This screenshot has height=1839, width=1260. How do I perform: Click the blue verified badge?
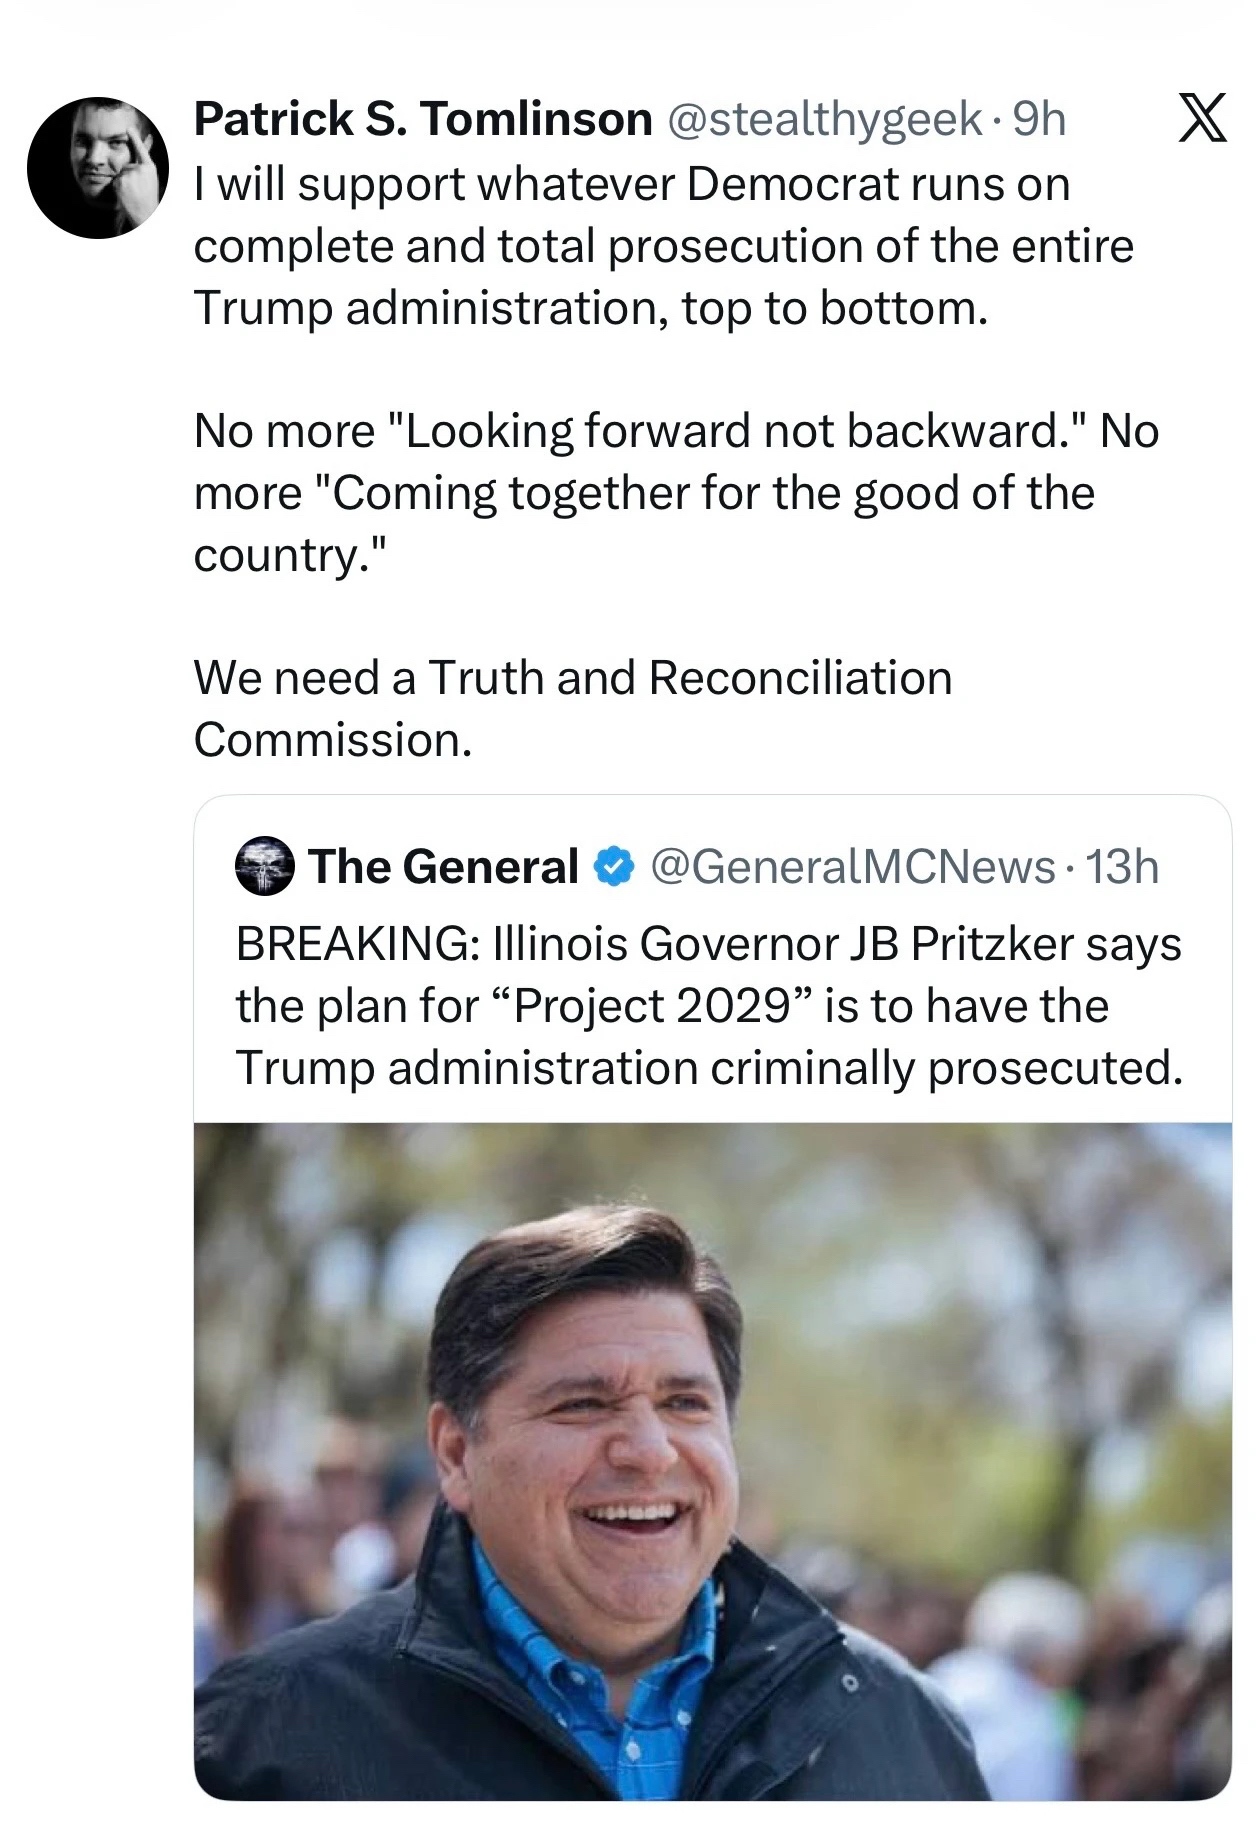615,867
